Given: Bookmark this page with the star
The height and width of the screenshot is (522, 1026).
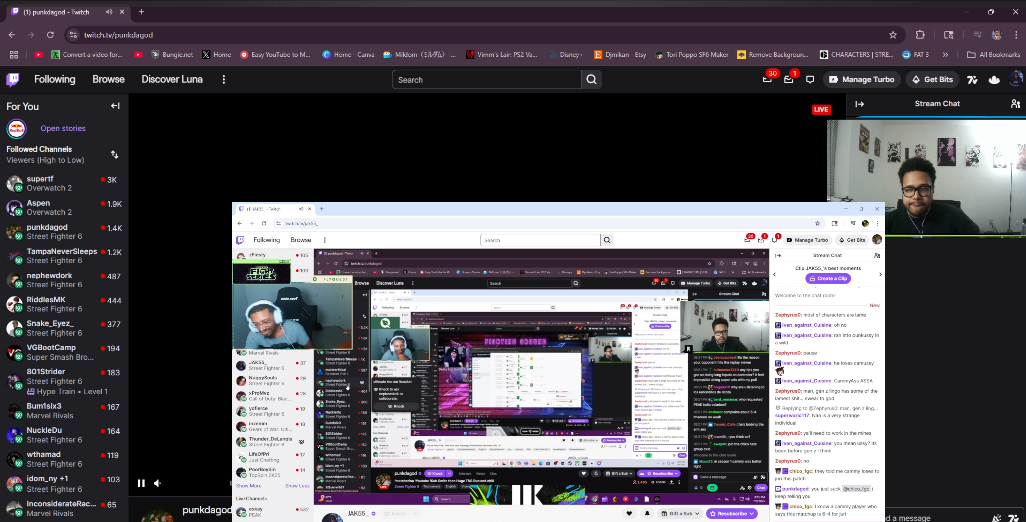Looking at the screenshot, I should 893,35.
